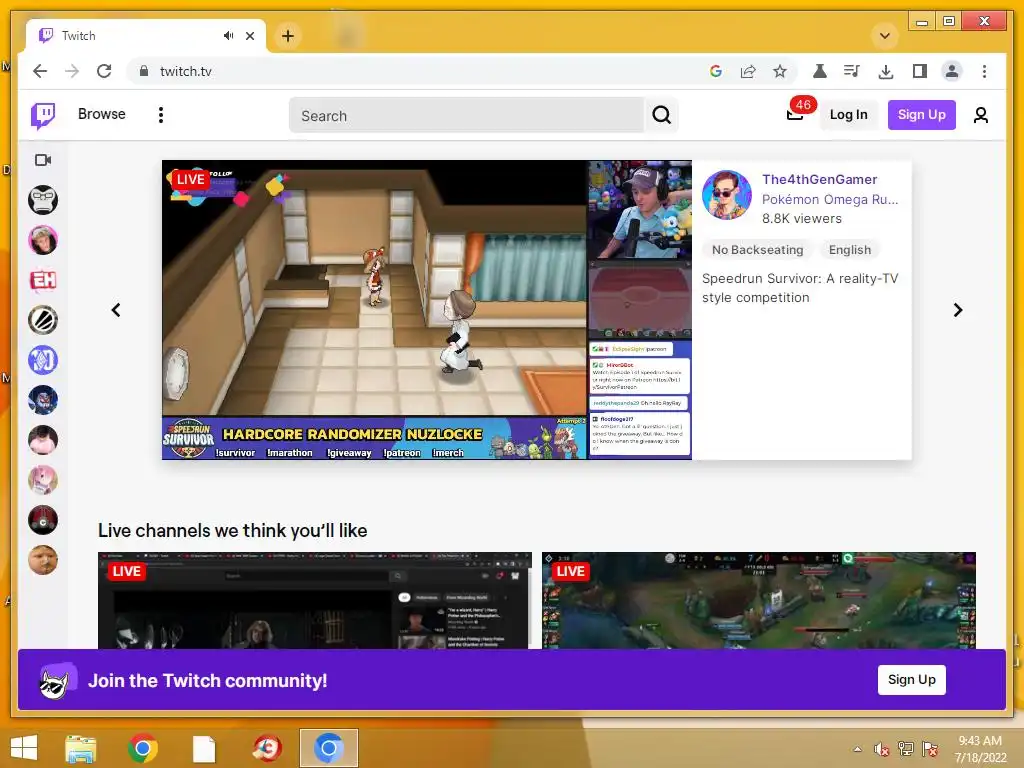Open the pink anime avatar channel
Viewport: 1024px width, 768px height.
point(43,480)
